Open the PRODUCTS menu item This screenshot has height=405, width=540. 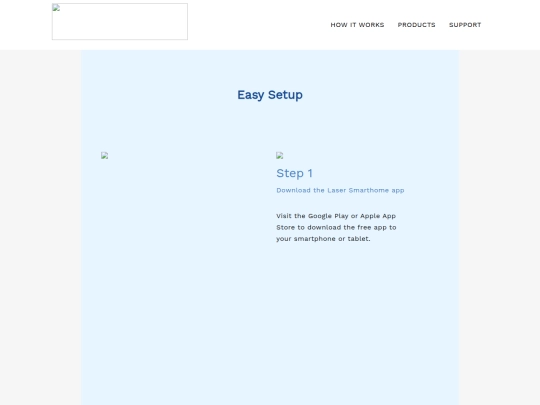point(416,25)
